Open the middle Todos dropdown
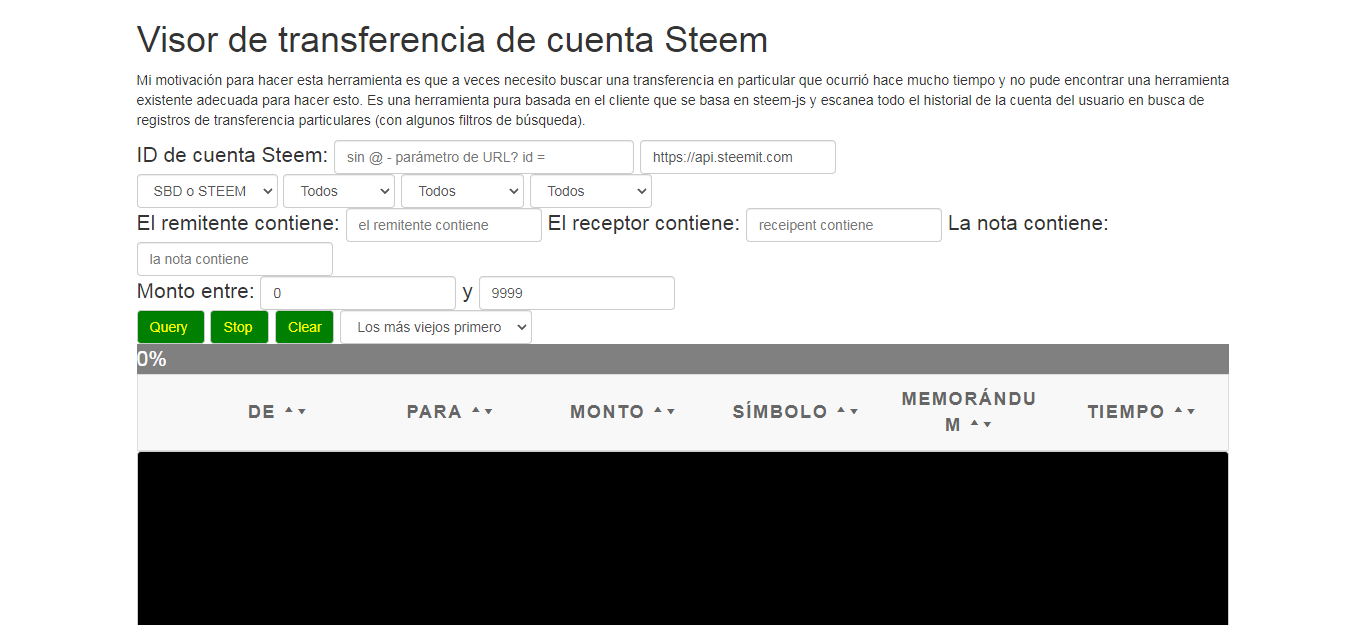The width and height of the screenshot is (1366, 625). point(462,191)
